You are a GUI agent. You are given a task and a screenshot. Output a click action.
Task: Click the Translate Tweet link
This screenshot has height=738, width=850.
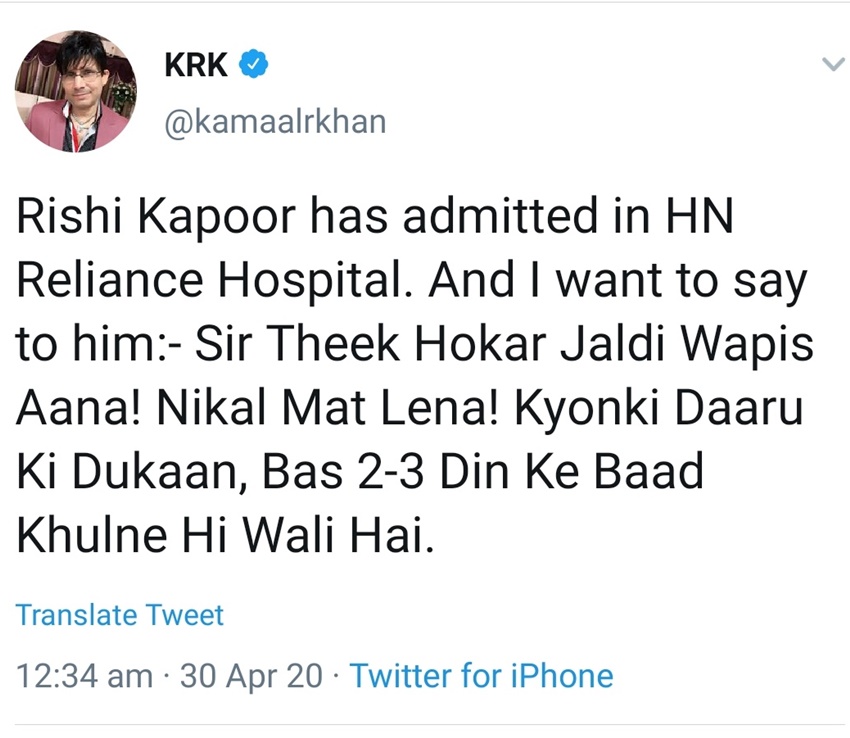click(x=120, y=614)
